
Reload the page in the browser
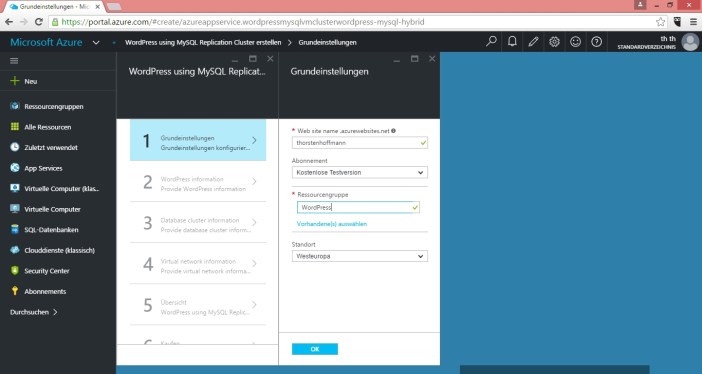pos(39,21)
